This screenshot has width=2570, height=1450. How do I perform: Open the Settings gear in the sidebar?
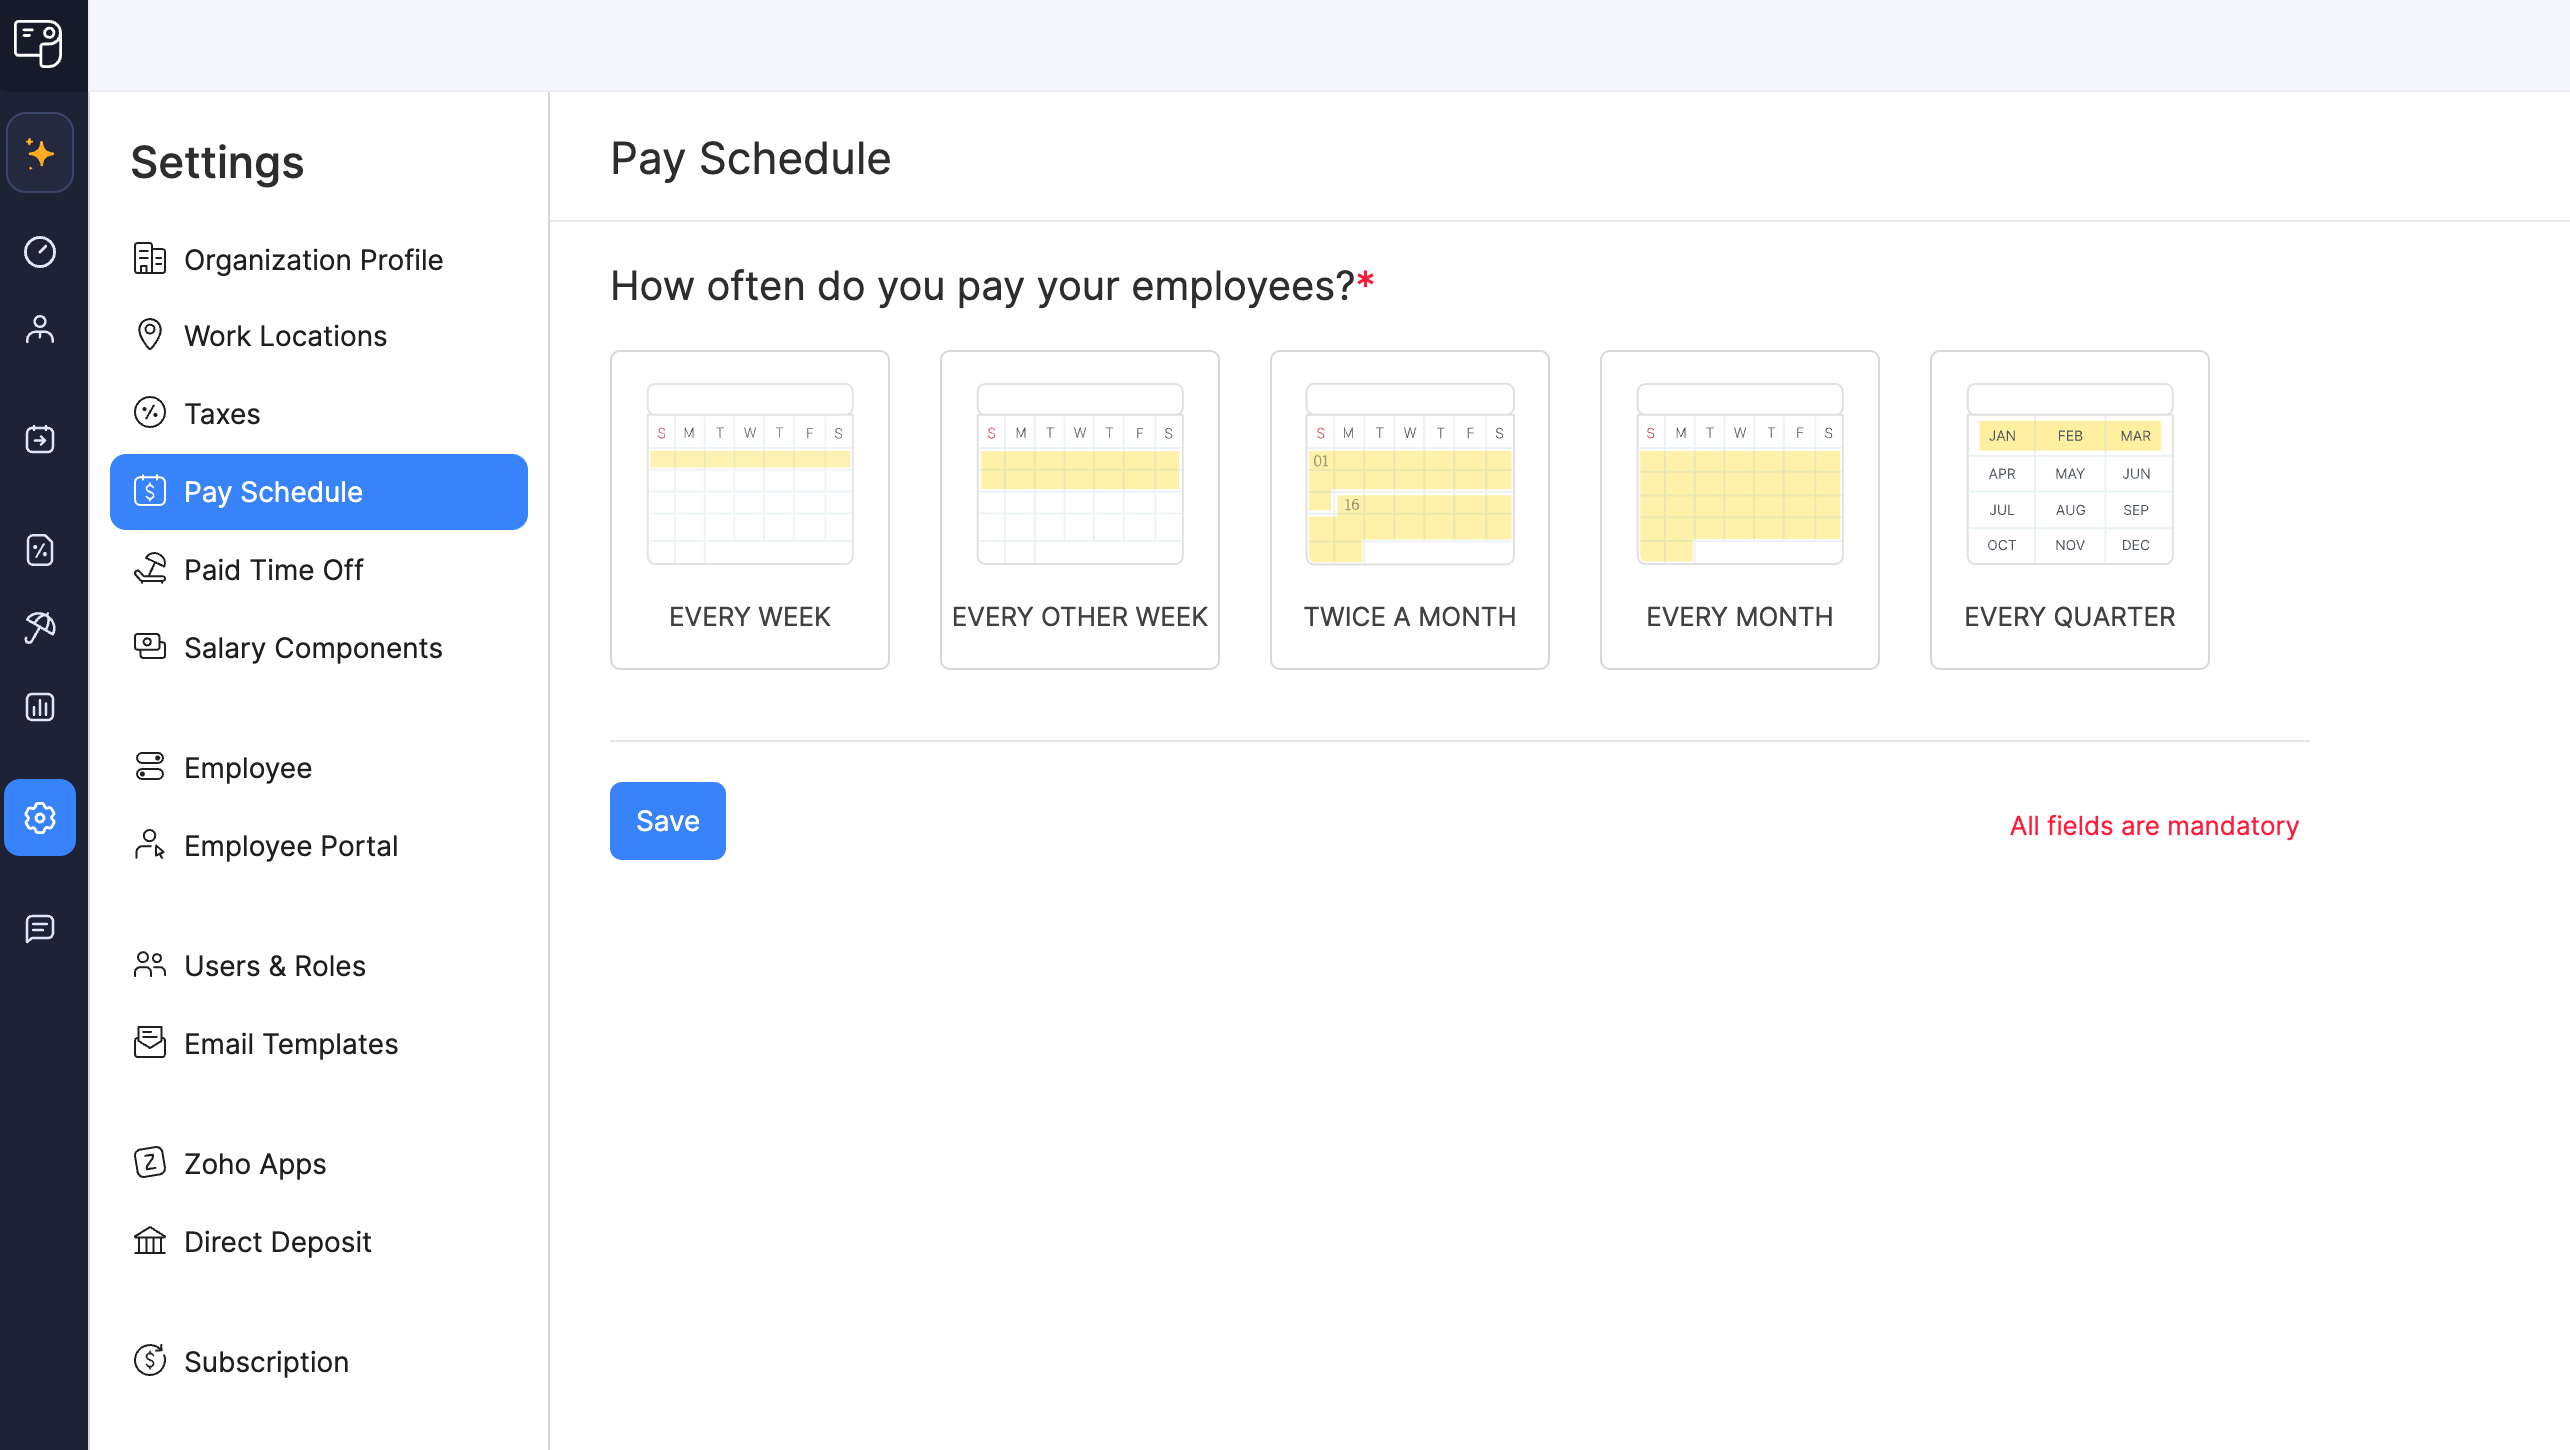[x=40, y=817]
